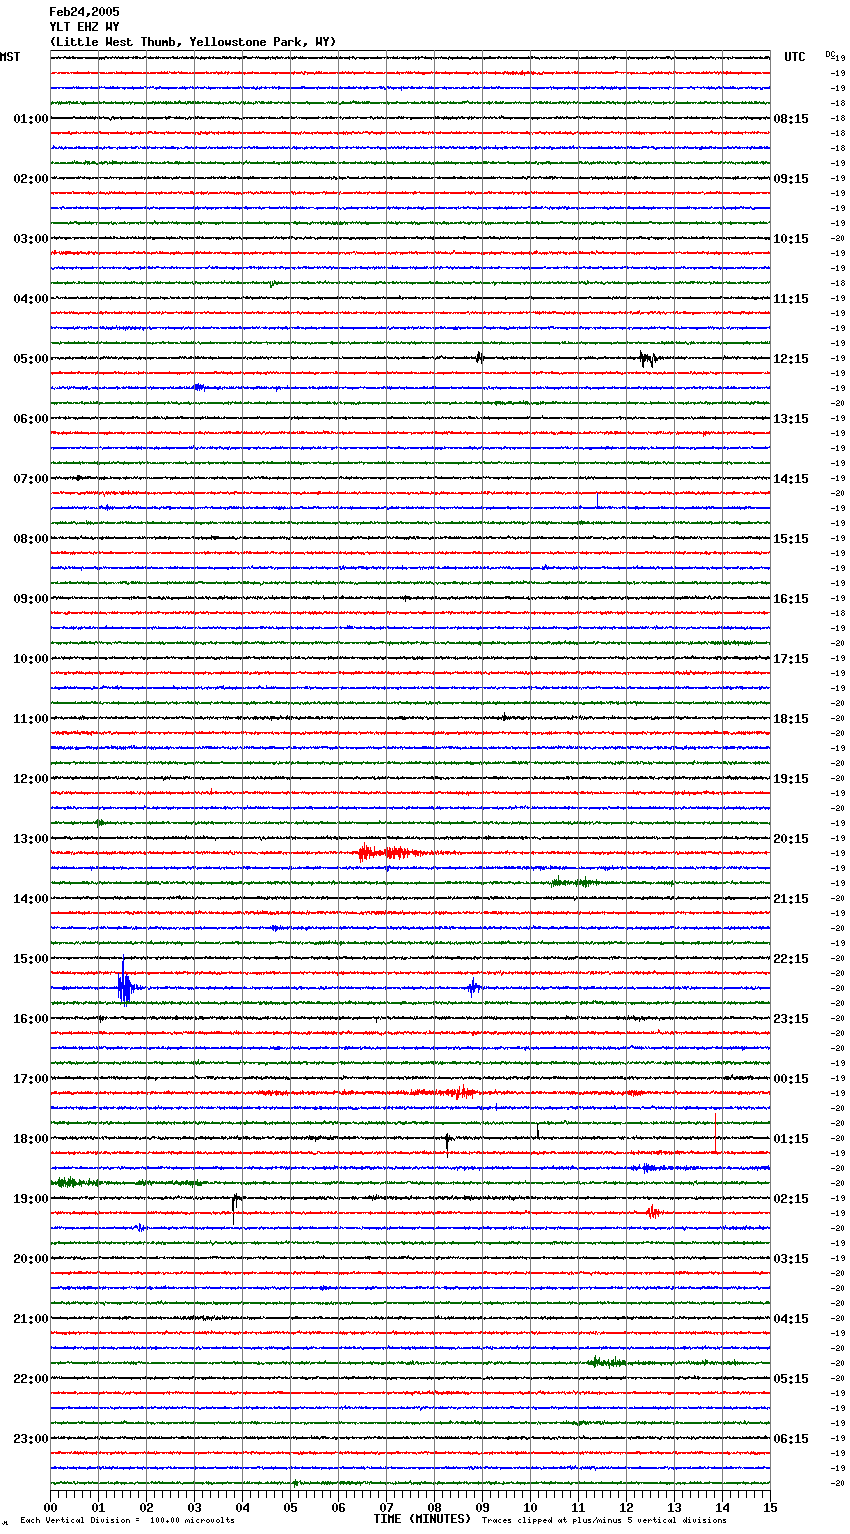Image resolution: width=850 pixels, height=1534 pixels.
Task: Click the 13:00 MST time label
Action: (30, 839)
